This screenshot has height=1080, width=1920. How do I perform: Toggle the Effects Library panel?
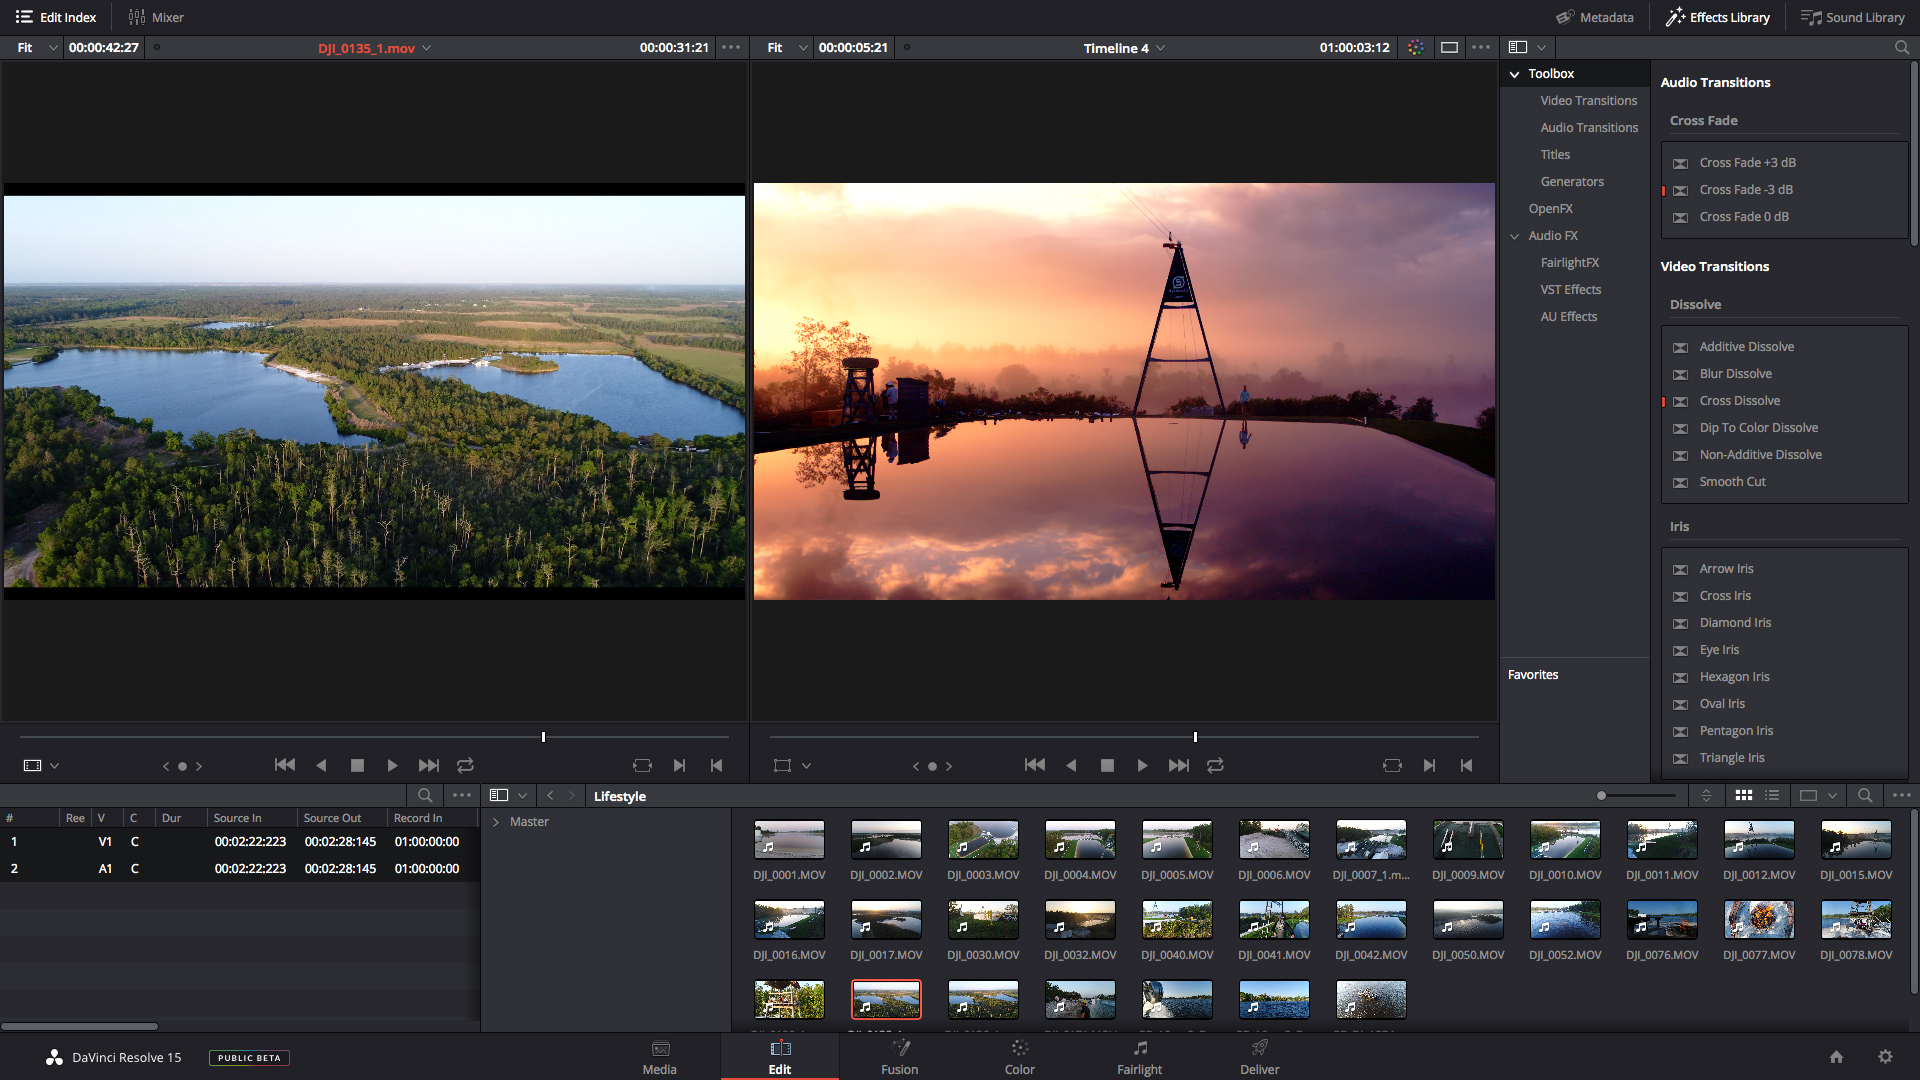tap(1718, 17)
